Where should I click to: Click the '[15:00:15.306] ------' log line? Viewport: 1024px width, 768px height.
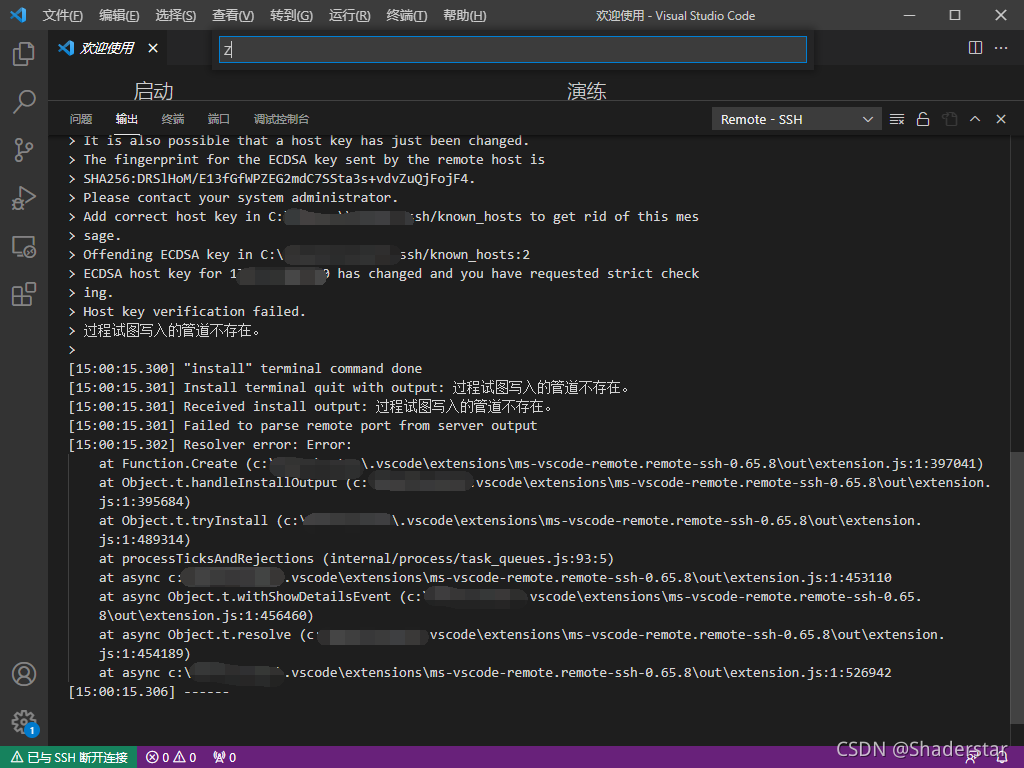pos(149,692)
